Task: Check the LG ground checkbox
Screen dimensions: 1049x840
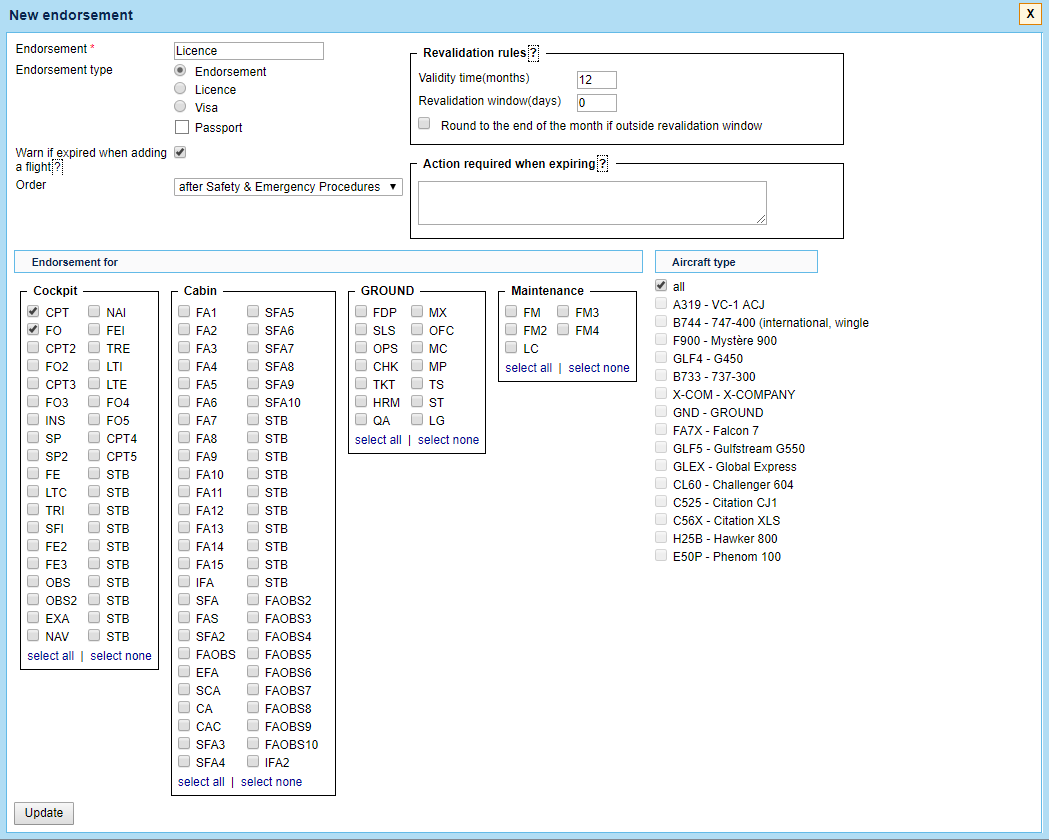Action: click(x=417, y=420)
